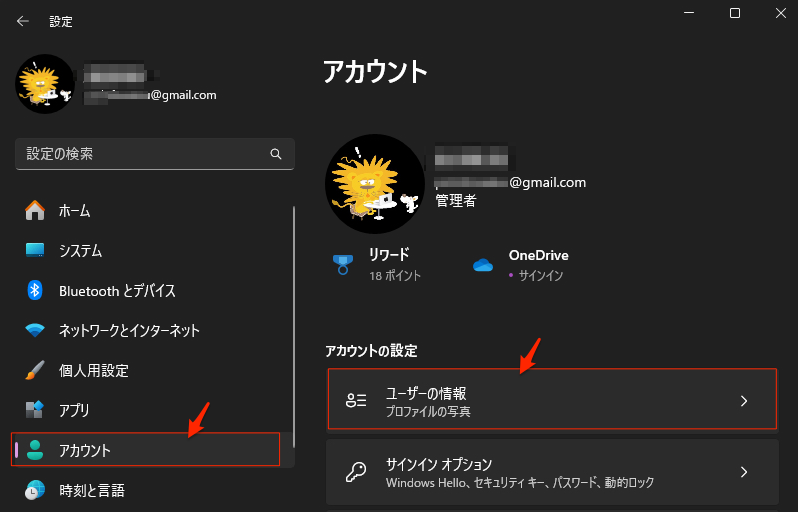Maximize the Settings window
Screen dimensions: 798x512
pos(735,13)
